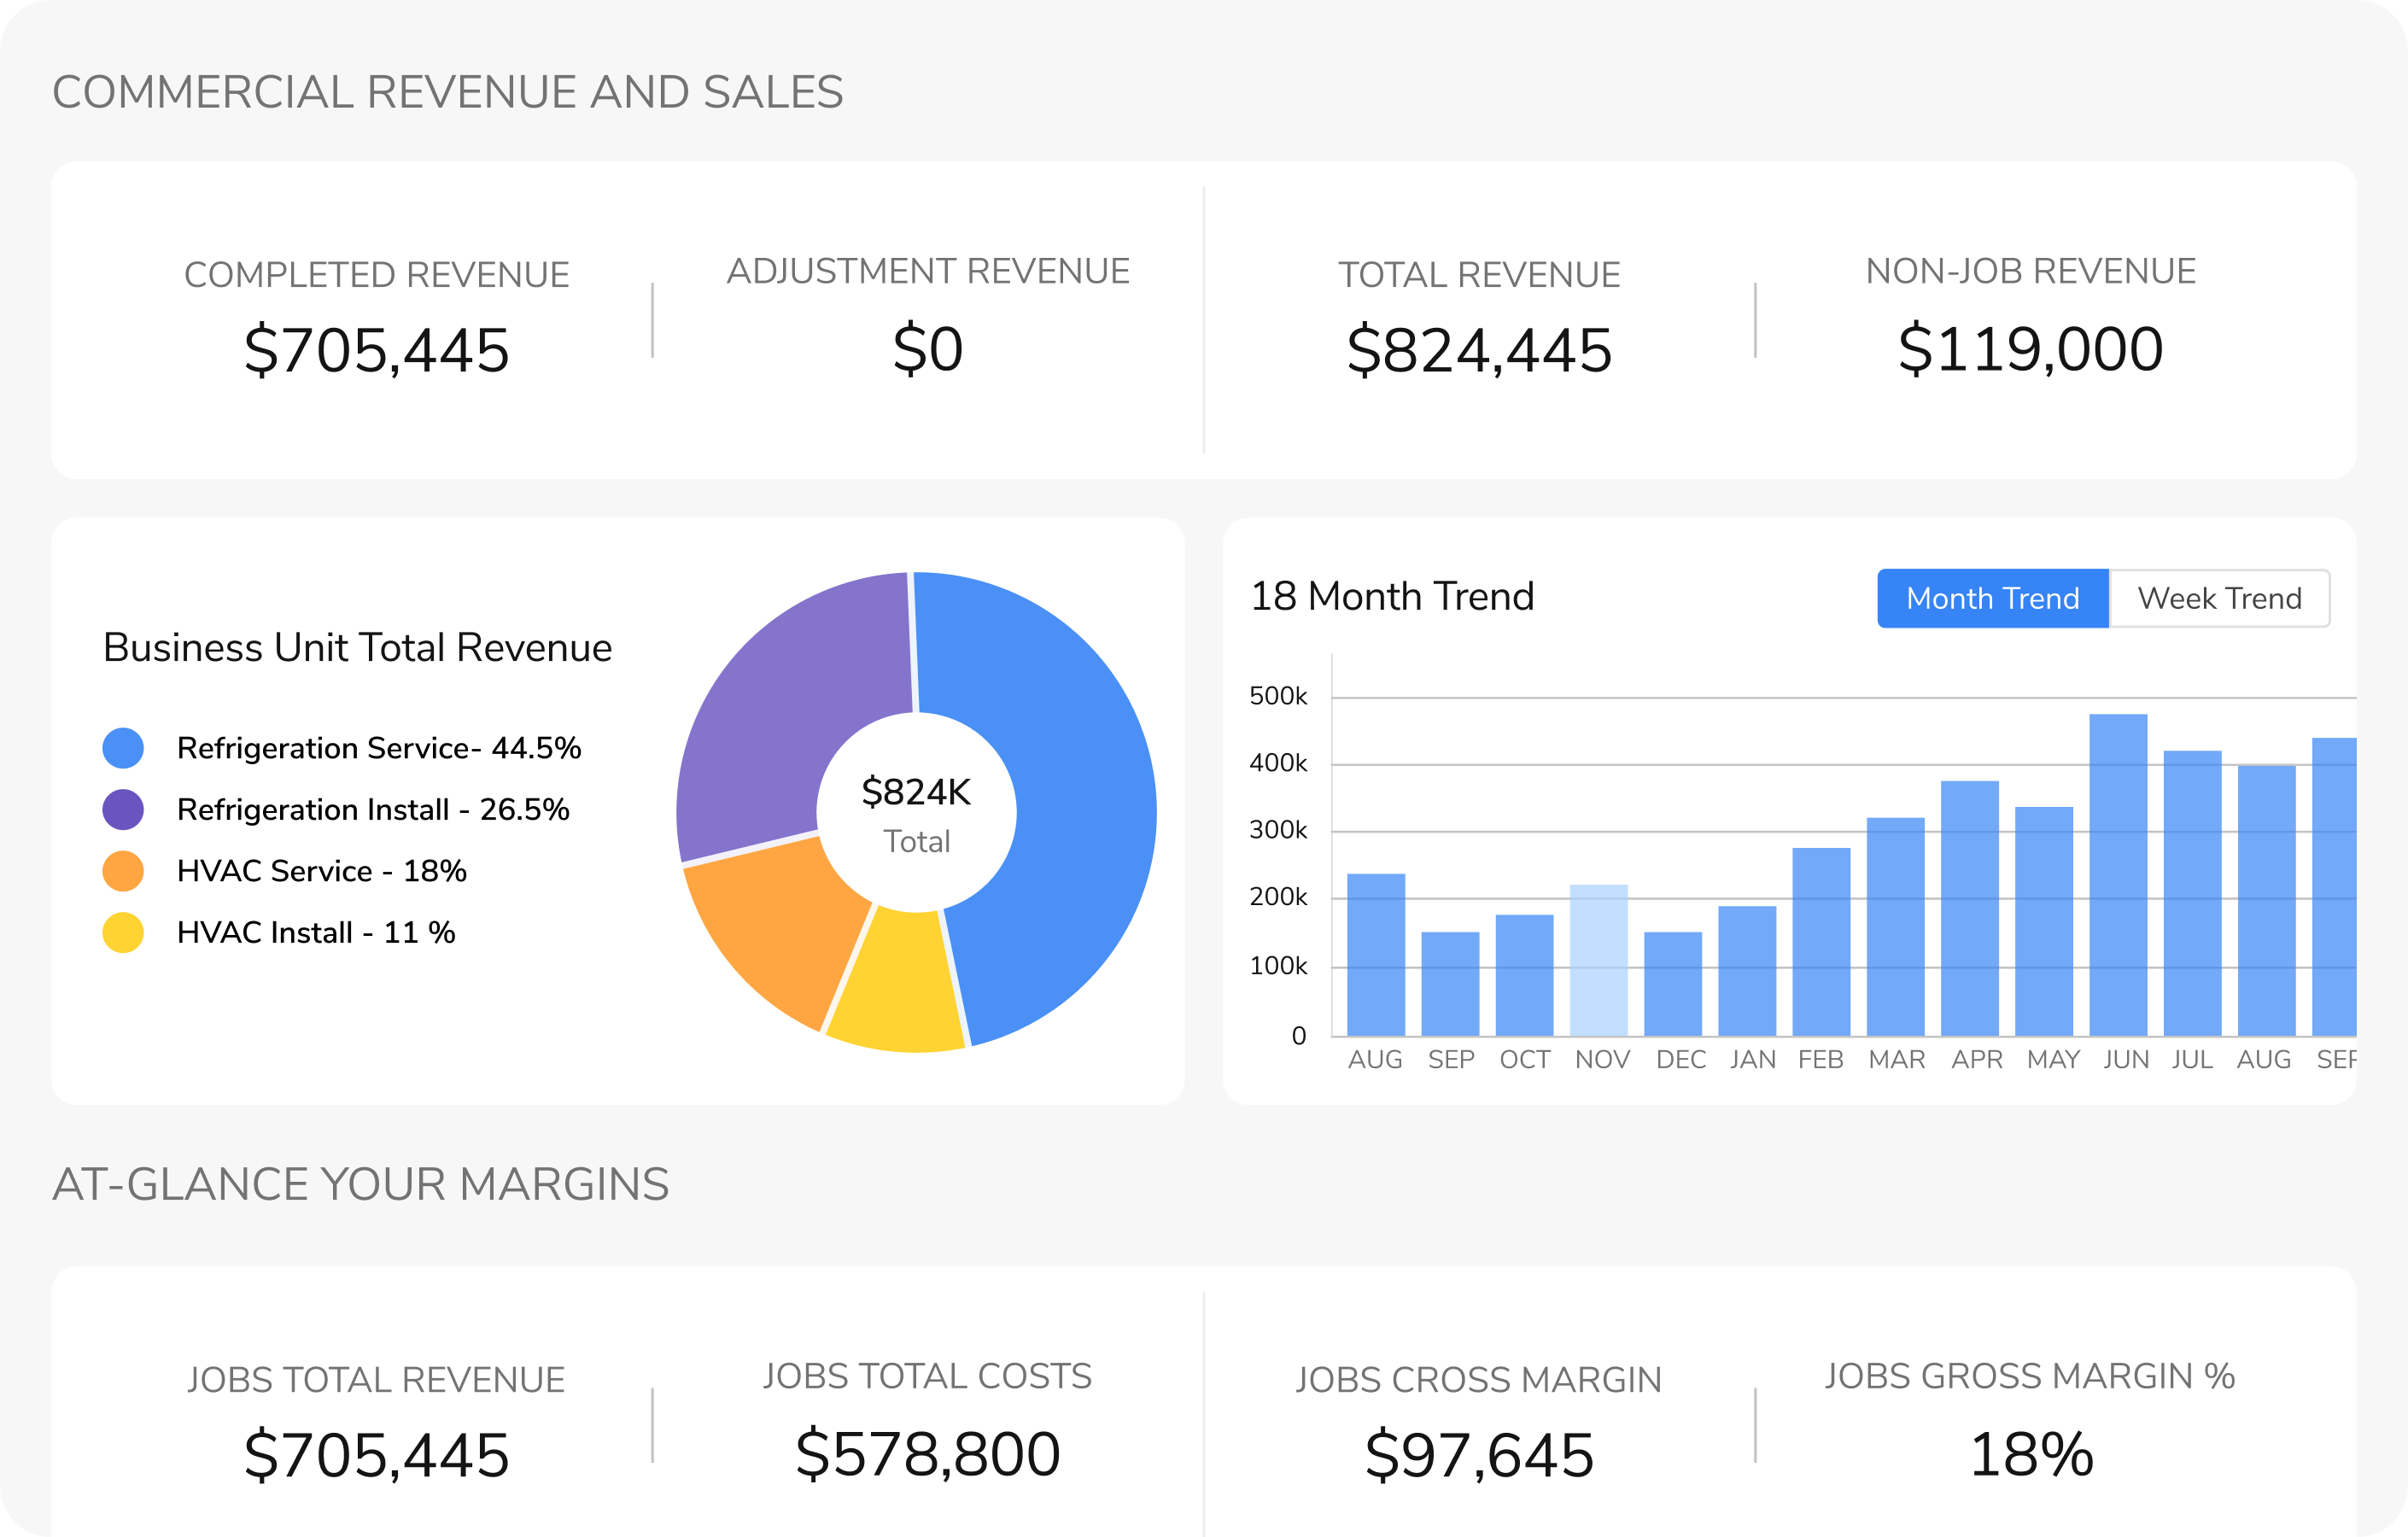
Task: Click the orange HVAC Service legend dot
Action: 123,871
